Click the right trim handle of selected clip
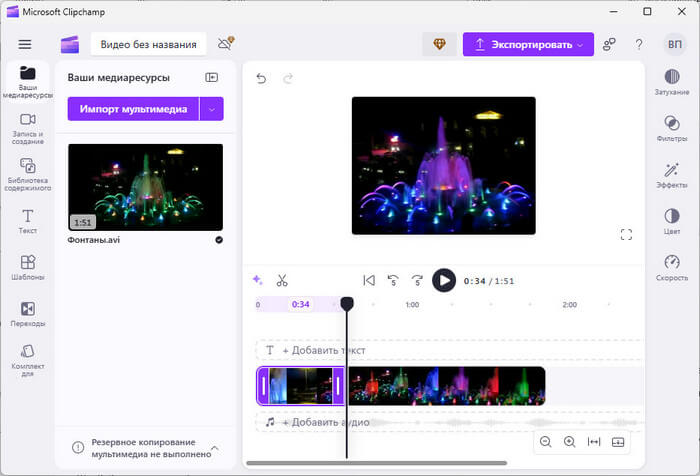Viewport: 700px width, 476px height. (338, 386)
